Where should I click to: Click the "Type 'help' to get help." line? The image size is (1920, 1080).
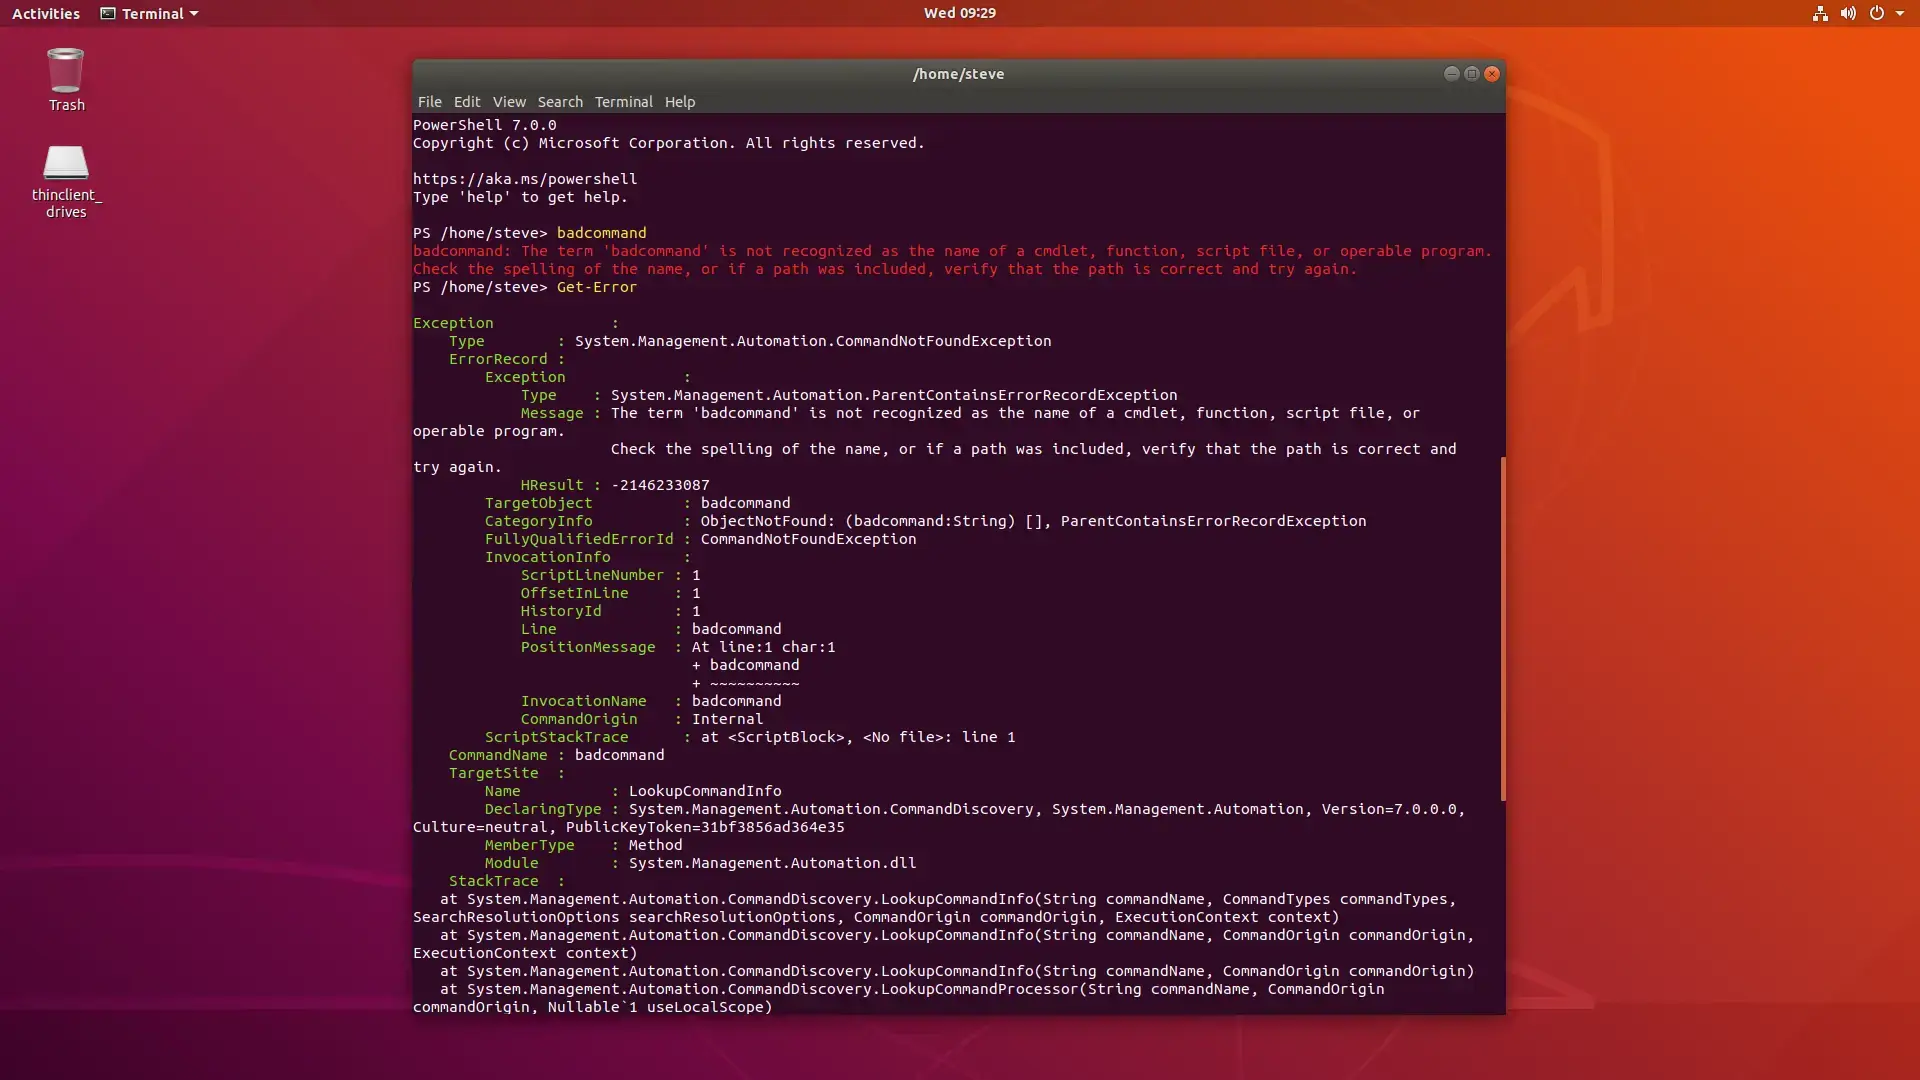(x=520, y=197)
